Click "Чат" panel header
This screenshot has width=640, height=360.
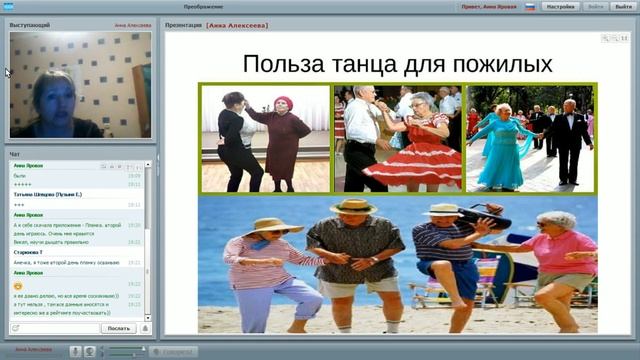(14, 154)
